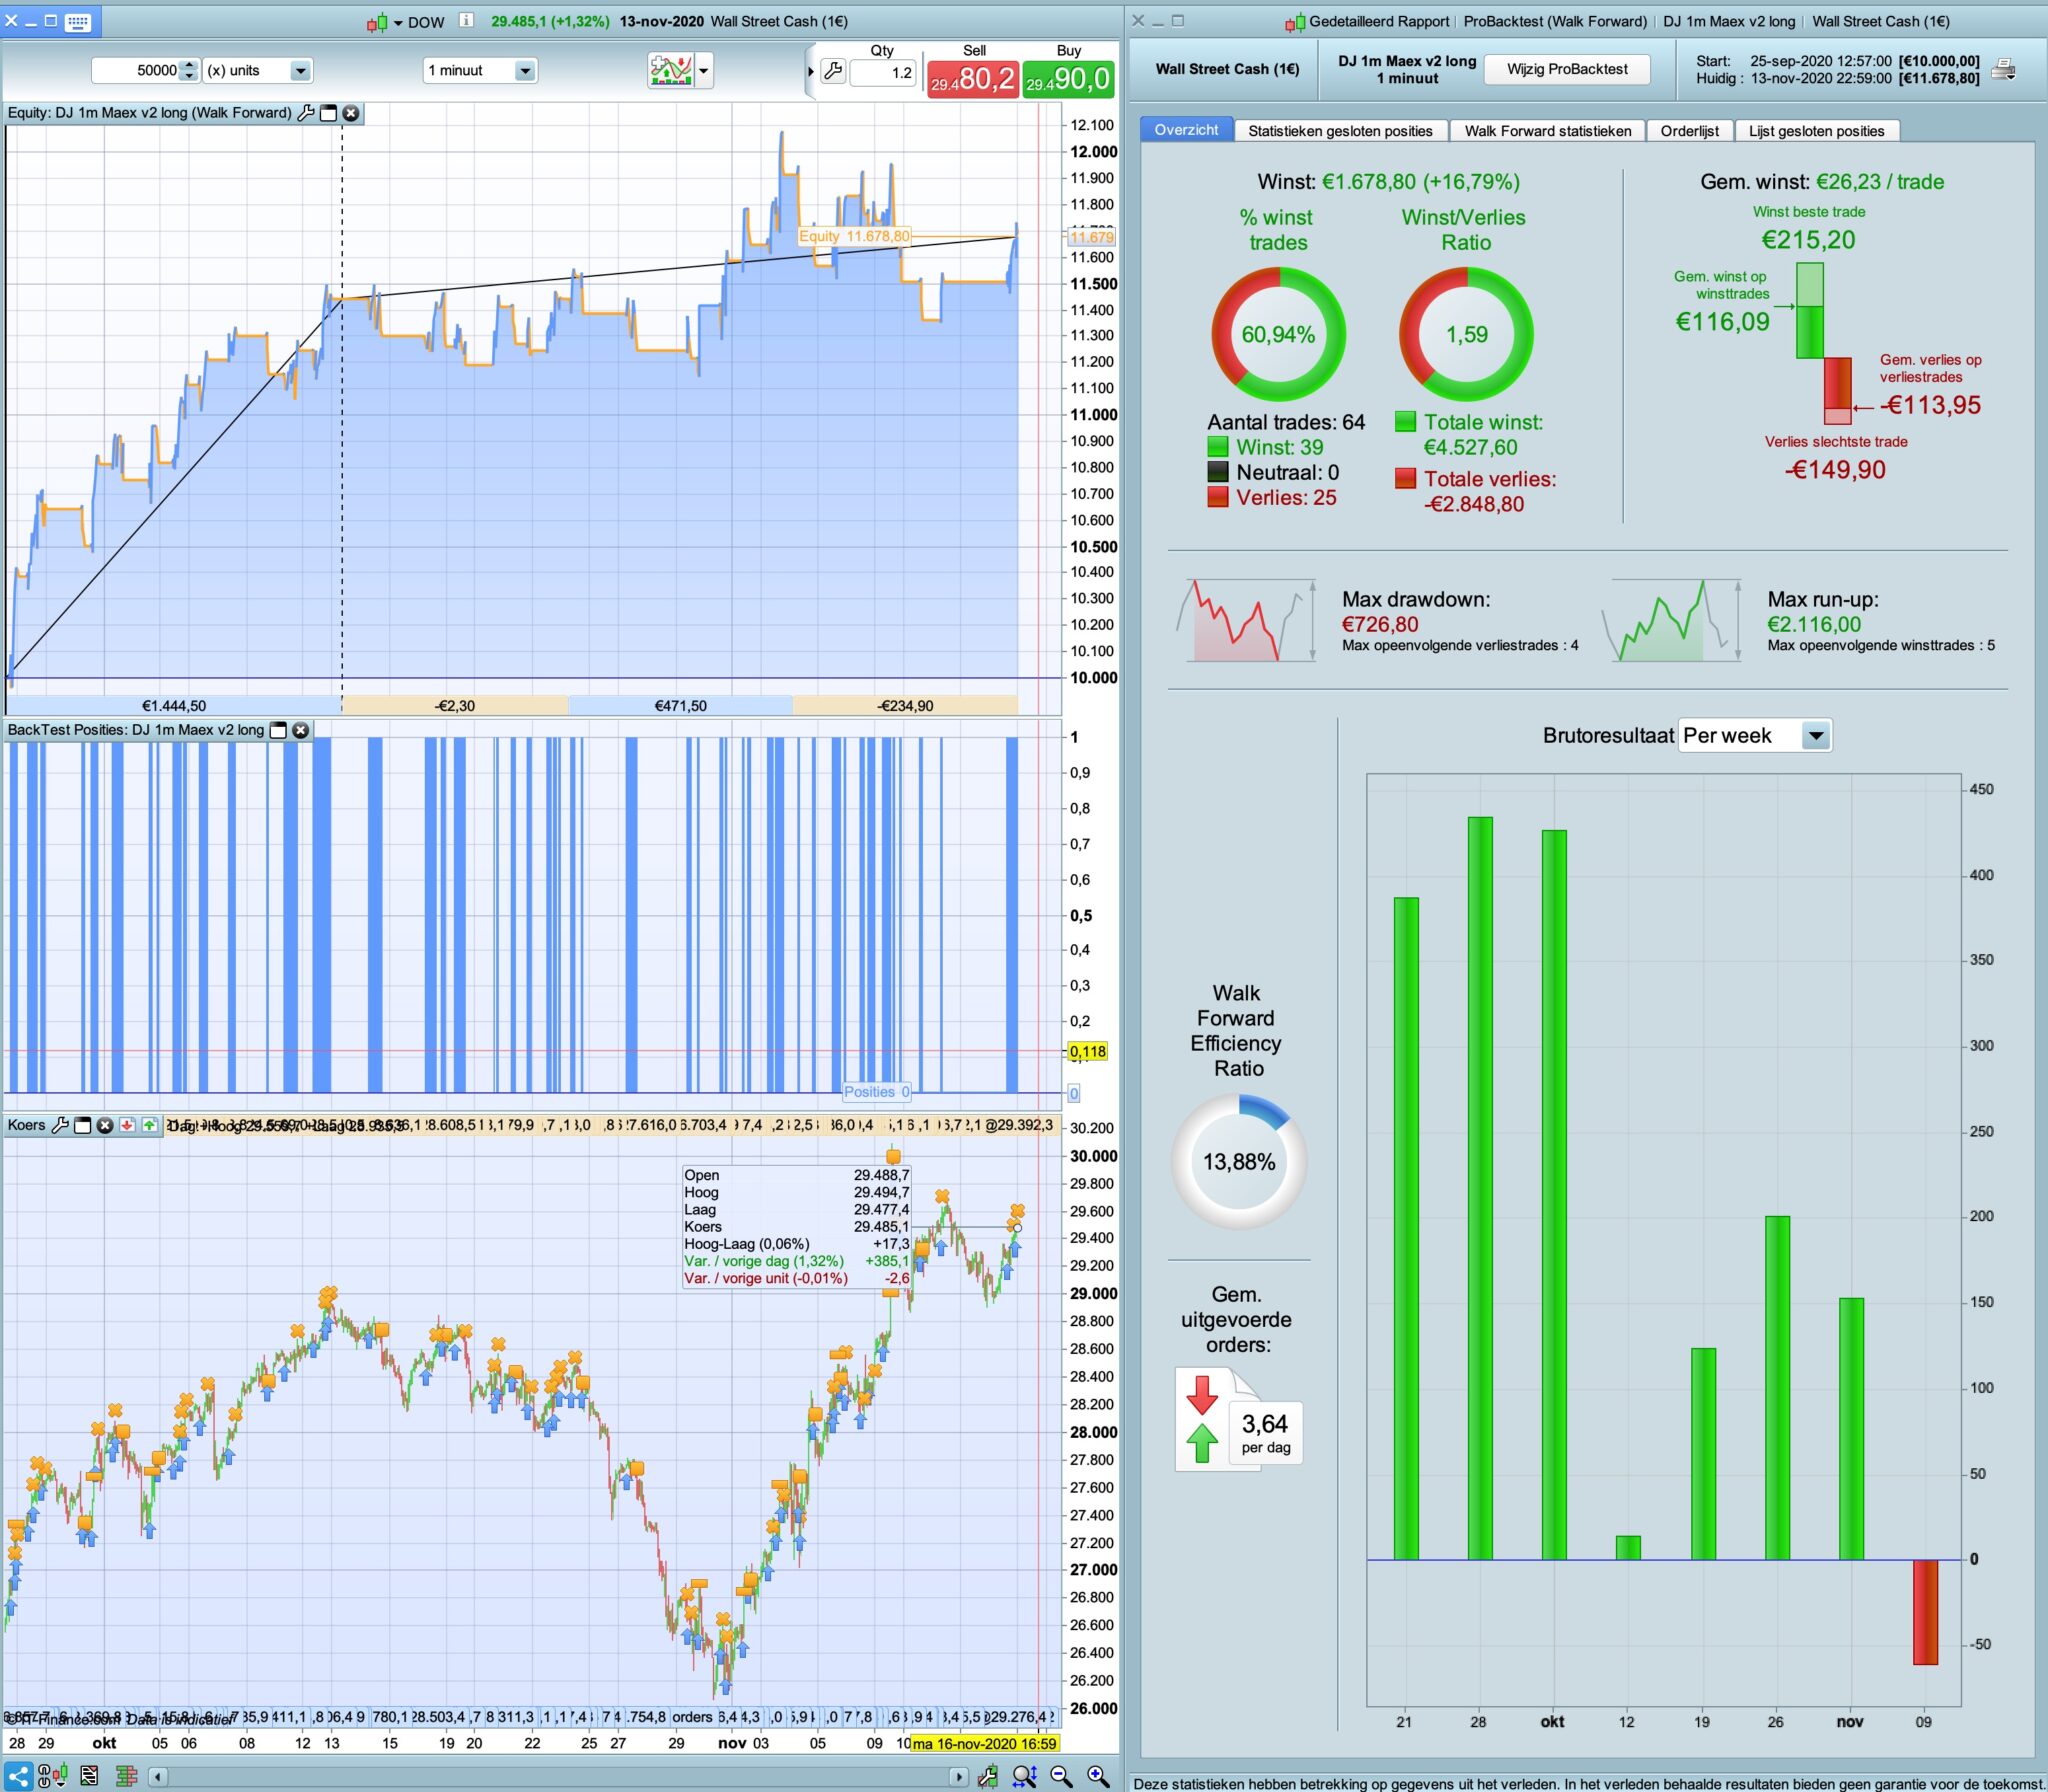Image resolution: width=2048 pixels, height=1792 pixels.
Task: Click the horizontal chart scrollbar track
Action: 560,1776
